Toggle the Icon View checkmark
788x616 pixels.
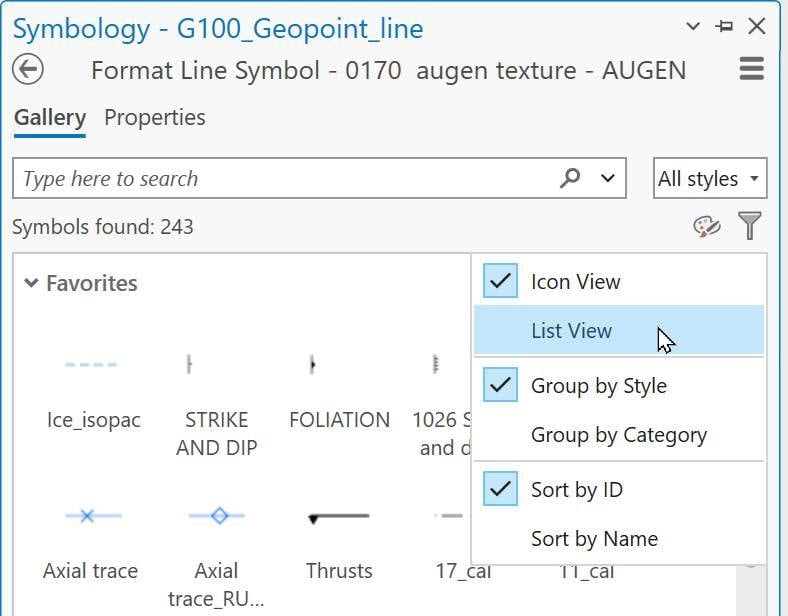click(500, 281)
